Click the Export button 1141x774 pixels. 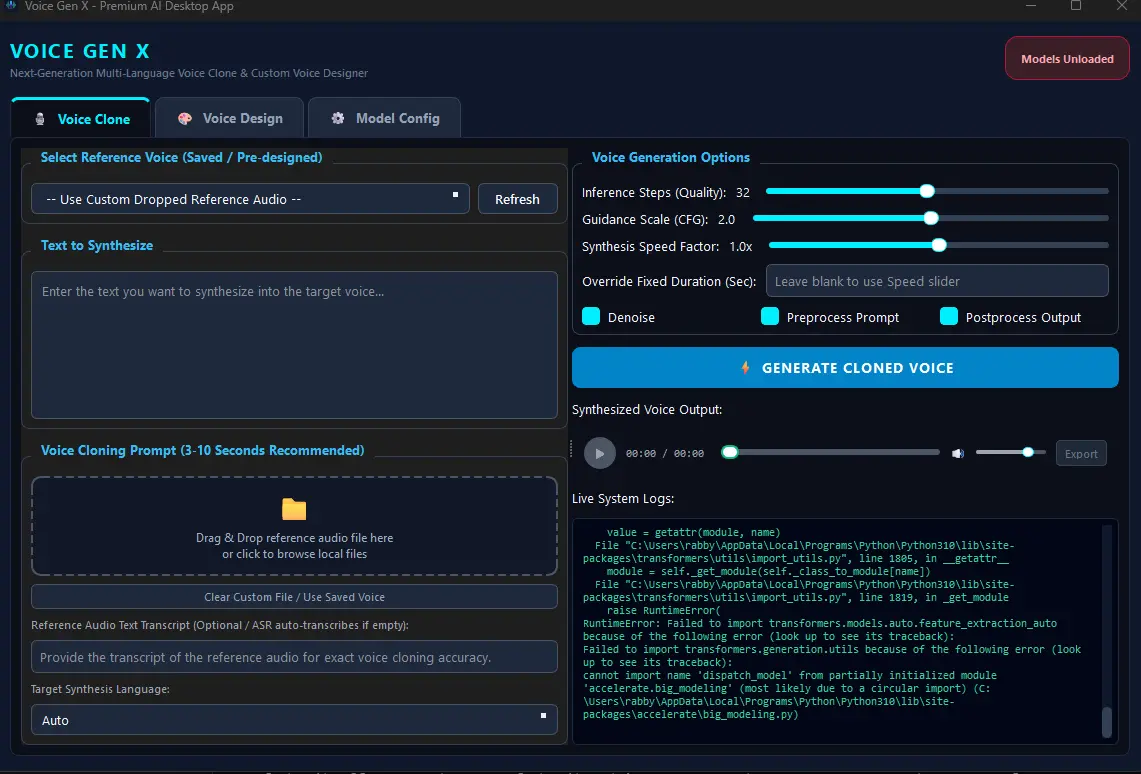click(x=1081, y=453)
